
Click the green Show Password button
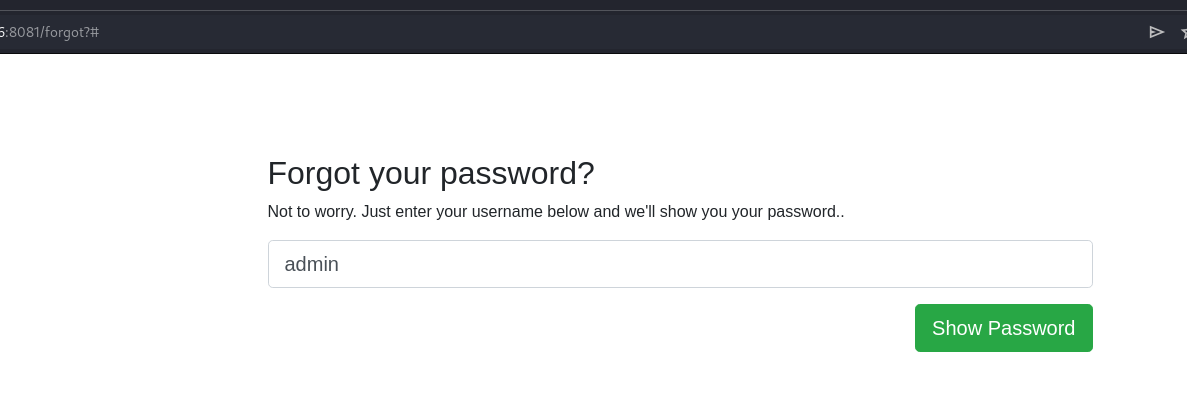pos(1003,328)
